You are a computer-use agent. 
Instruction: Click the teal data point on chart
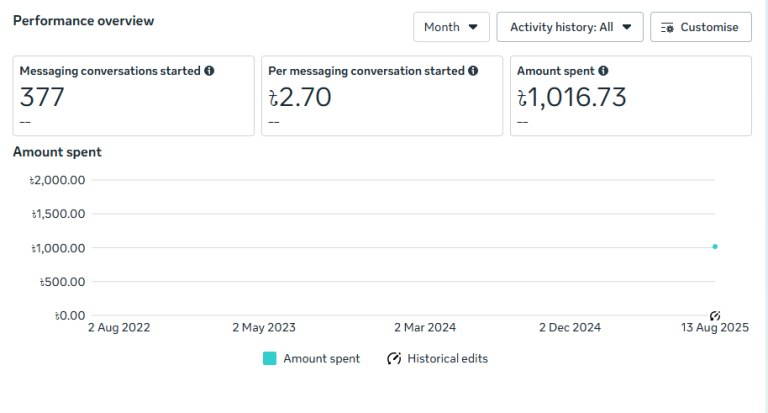tap(715, 246)
